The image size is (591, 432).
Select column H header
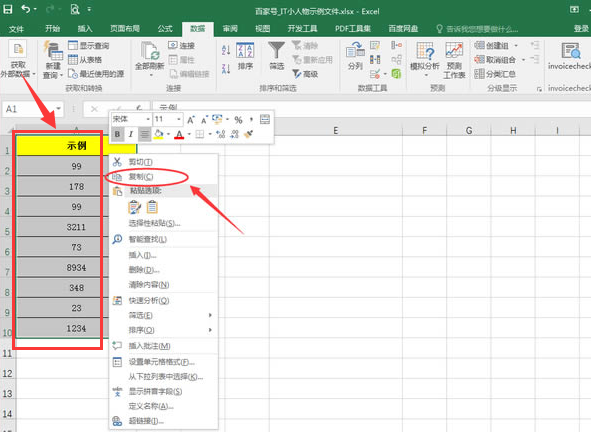click(513, 130)
